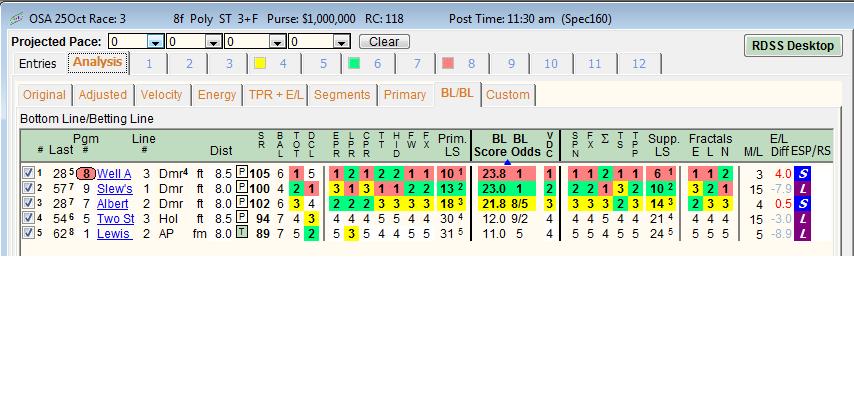This screenshot has width=854, height=400.
Task: Go to horse tab 3
Action: coord(229,64)
